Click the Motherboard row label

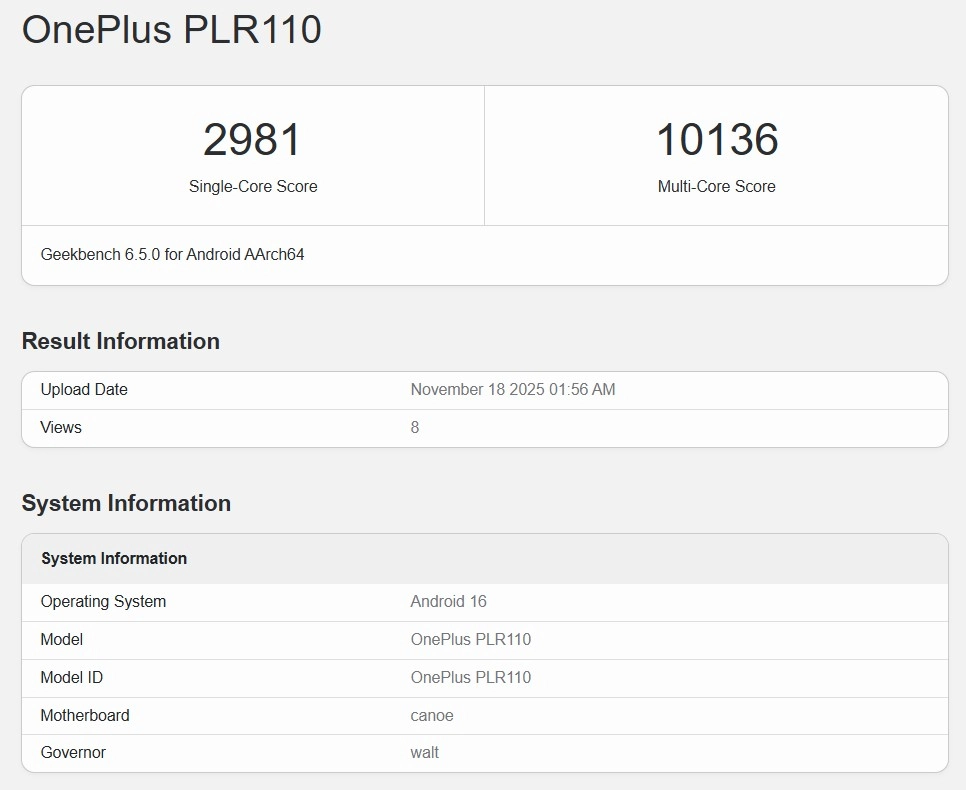click(85, 716)
